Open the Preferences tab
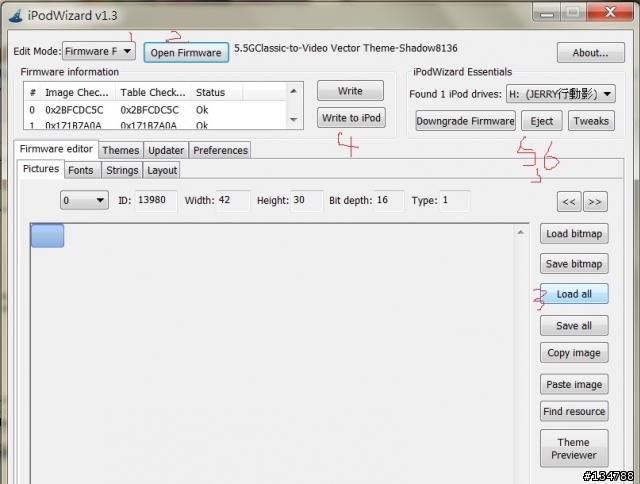The image size is (640, 484). [x=220, y=150]
